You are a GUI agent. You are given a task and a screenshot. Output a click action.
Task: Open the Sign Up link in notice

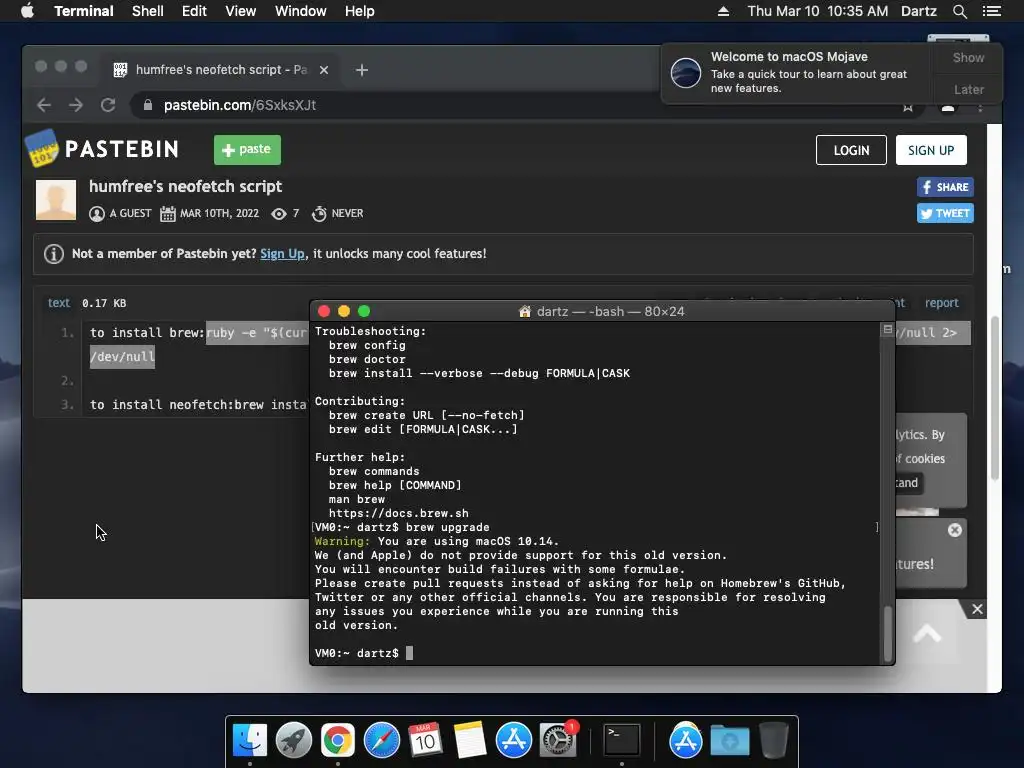pyautogui.click(x=282, y=253)
